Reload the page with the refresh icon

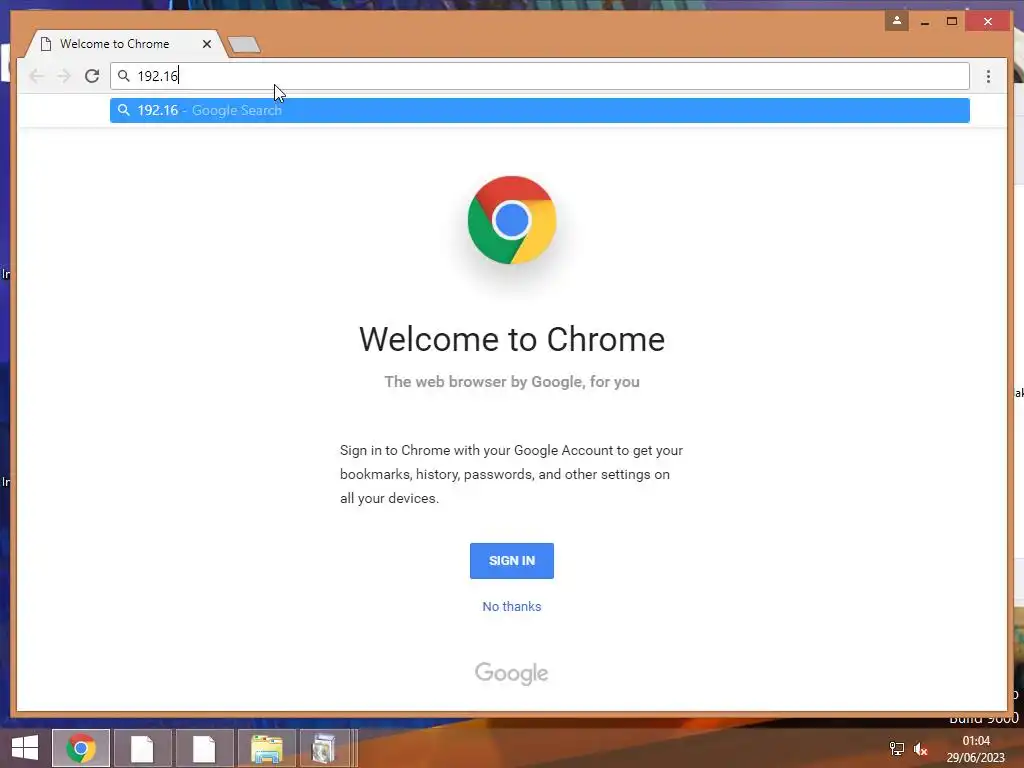pos(92,76)
